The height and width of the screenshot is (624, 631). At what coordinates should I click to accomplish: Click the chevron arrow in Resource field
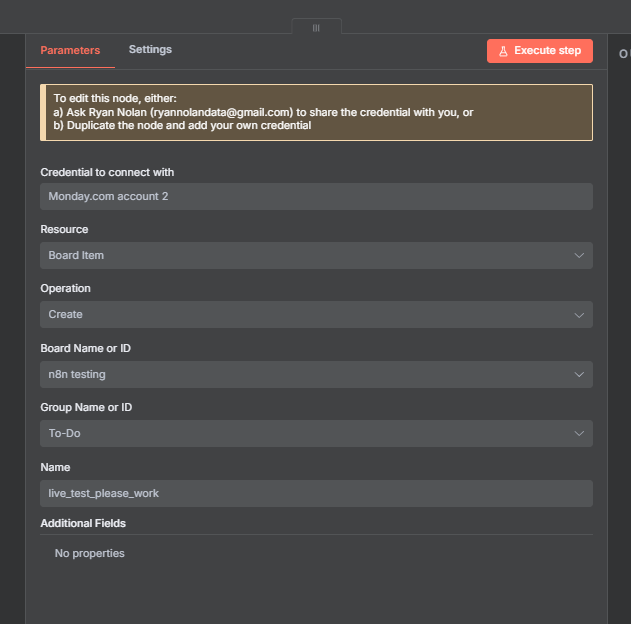[x=579, y=255]
